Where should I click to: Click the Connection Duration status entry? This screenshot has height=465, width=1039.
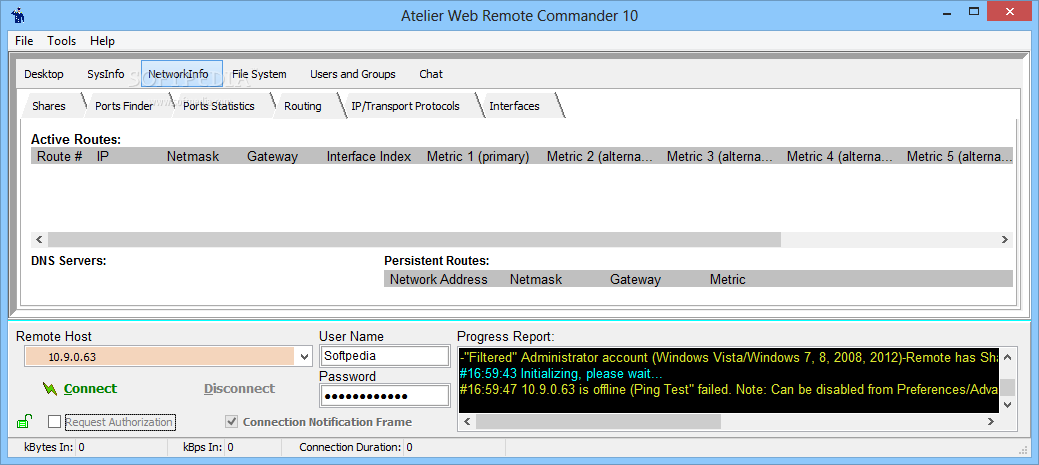coord(356,447)
